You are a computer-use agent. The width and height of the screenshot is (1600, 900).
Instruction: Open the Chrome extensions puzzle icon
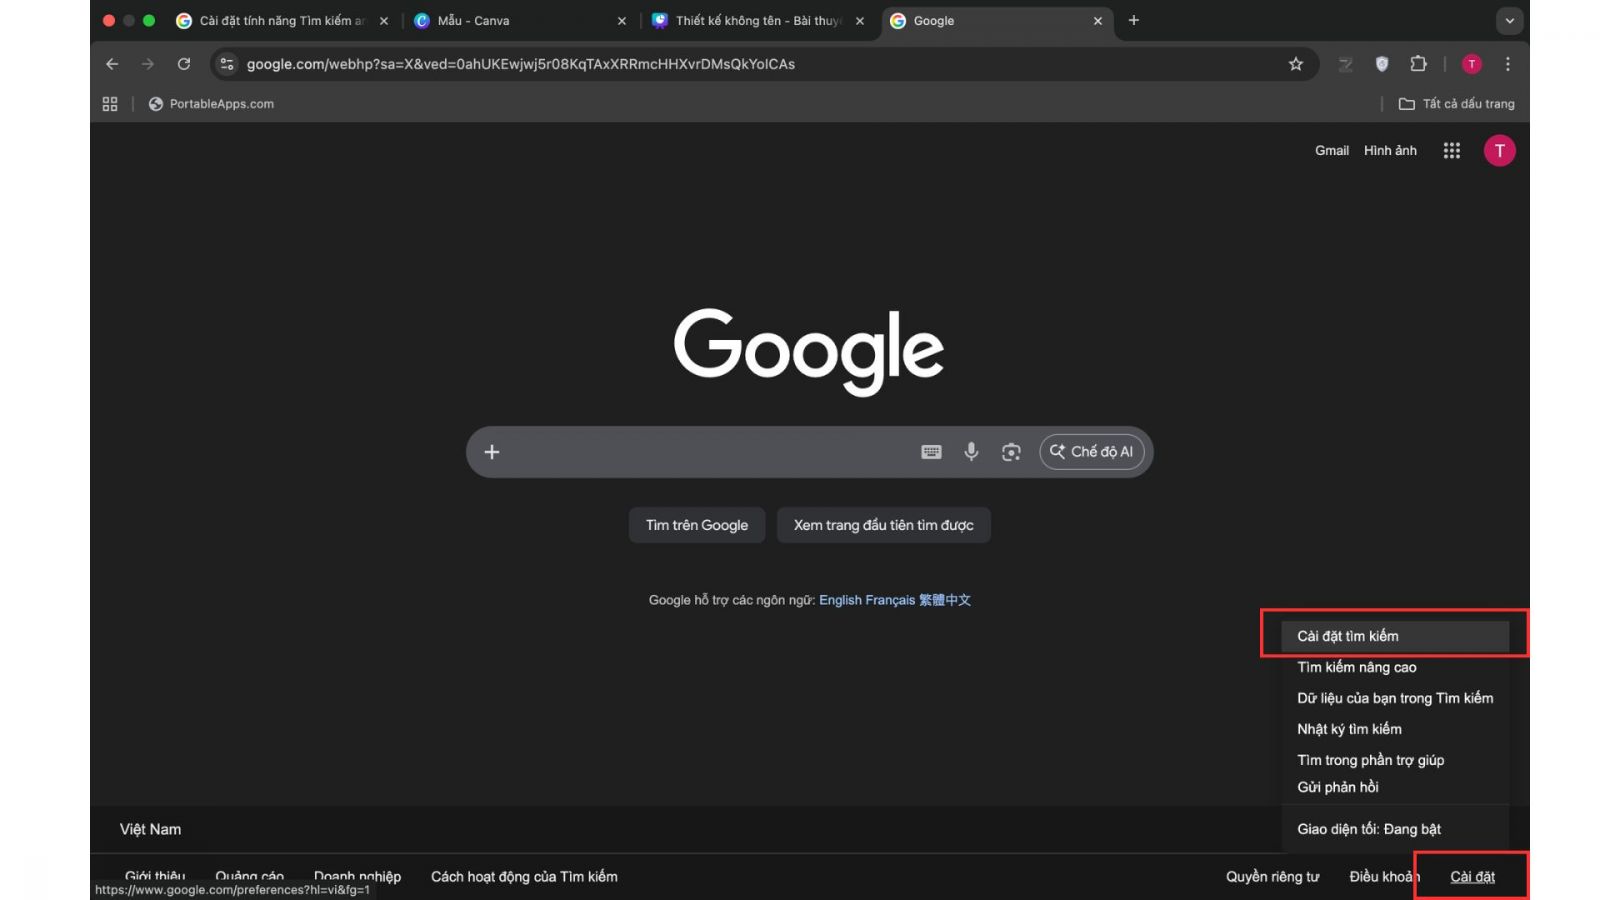coord(1418,64)
